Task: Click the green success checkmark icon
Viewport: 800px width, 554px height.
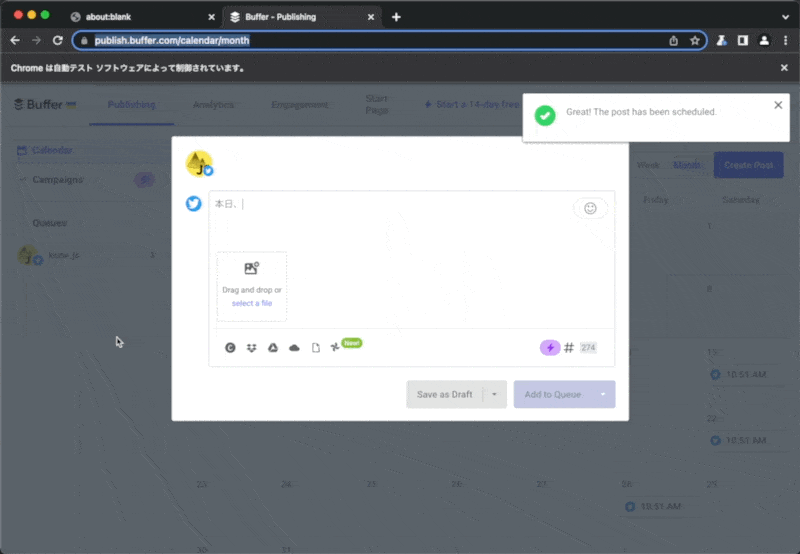Action: point(545,116)
